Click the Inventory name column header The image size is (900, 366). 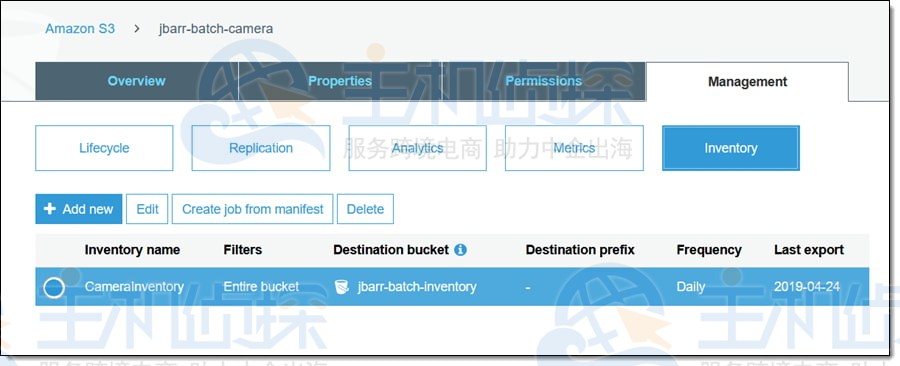pyautogui.click(x=132, y=250)
